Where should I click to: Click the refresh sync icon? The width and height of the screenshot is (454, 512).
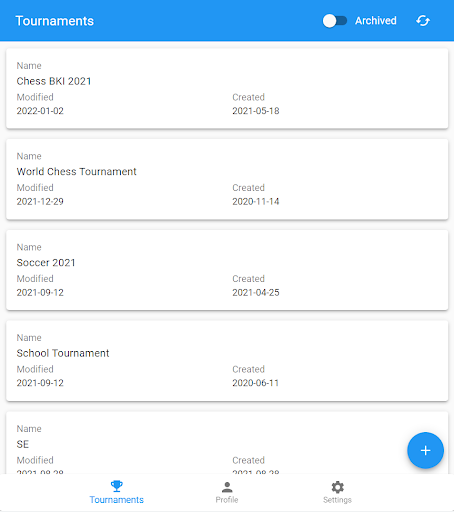(423, 21)
